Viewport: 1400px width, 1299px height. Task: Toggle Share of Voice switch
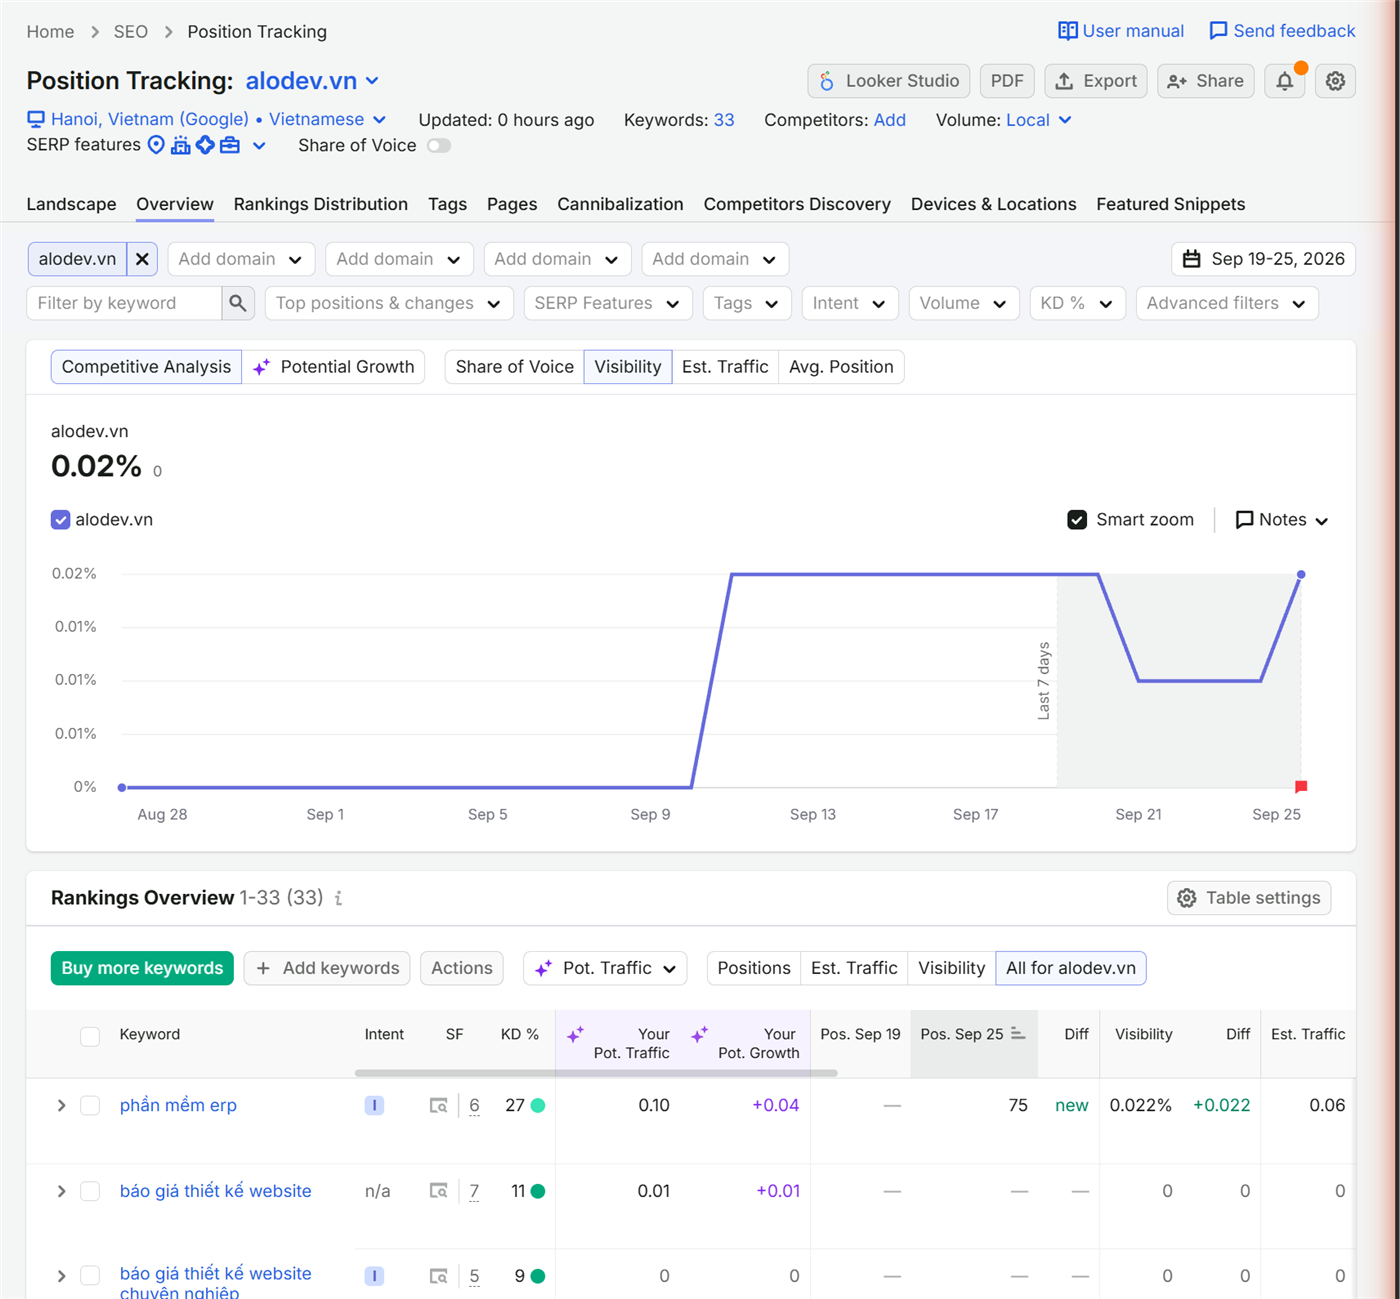[439, 146]
